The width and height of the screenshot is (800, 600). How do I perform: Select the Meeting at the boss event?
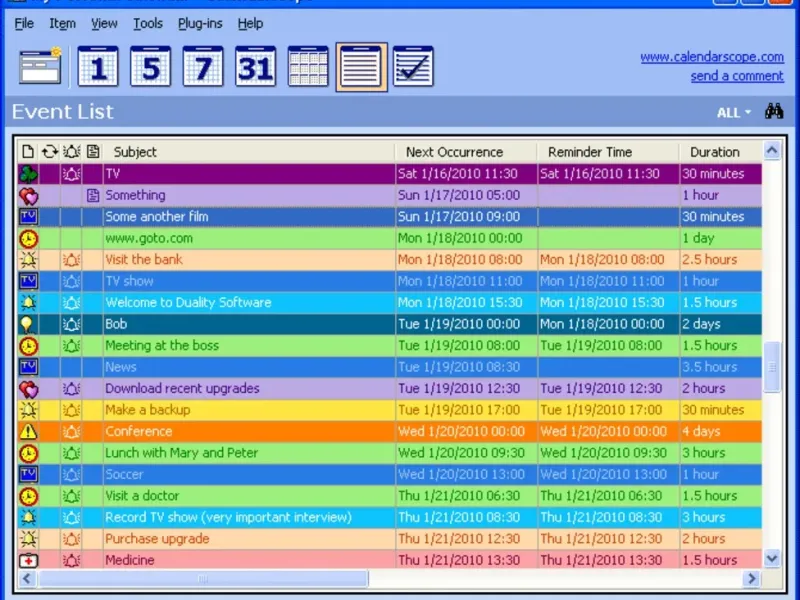(390, 345)
